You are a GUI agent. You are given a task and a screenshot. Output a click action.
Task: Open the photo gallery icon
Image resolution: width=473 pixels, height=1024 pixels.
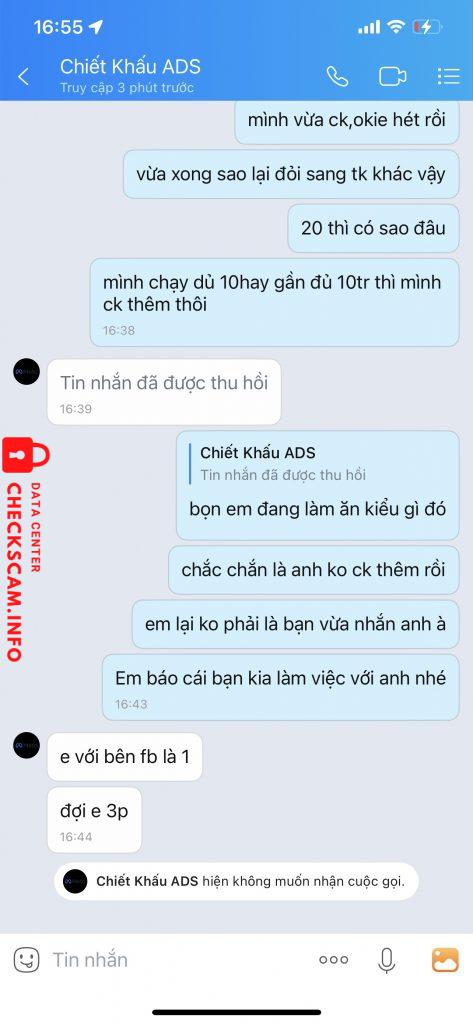[445, 959]
